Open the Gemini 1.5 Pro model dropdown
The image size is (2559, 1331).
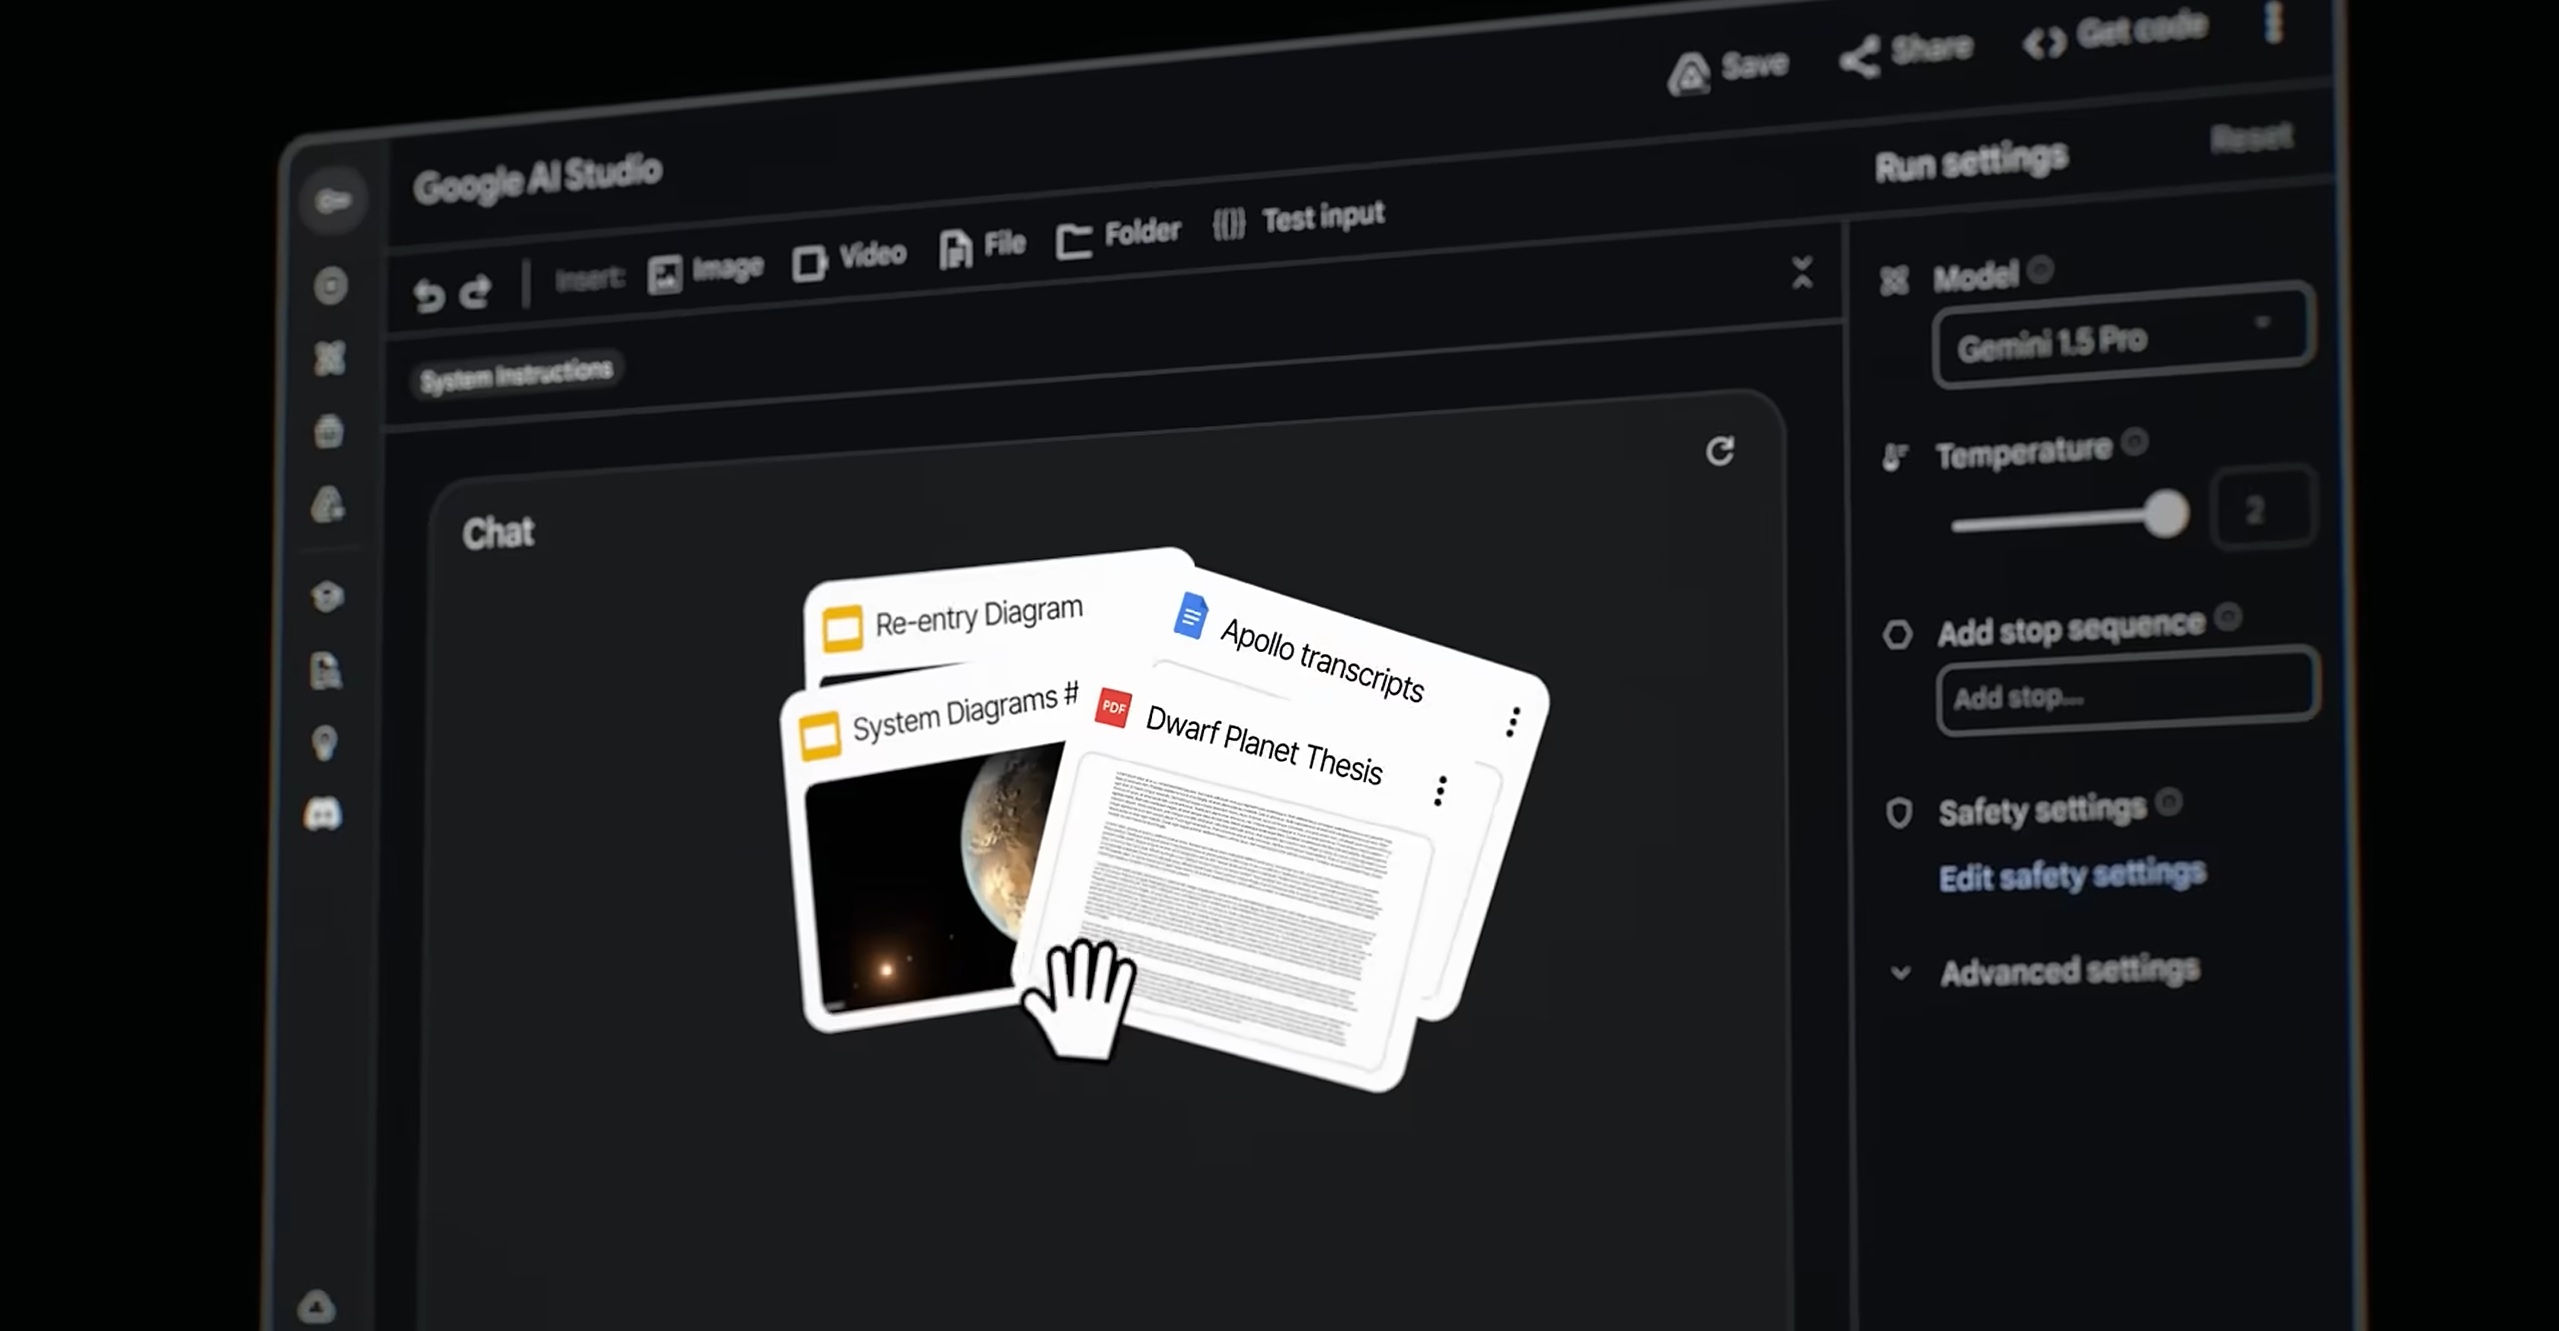pos(2122,339)
